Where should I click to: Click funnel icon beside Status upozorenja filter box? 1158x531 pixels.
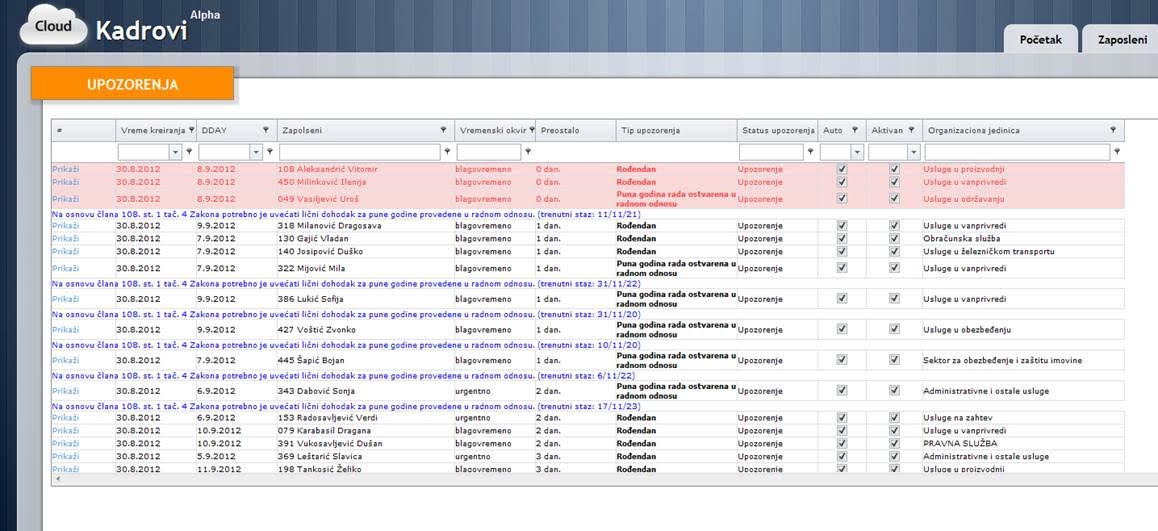click(810, 152)
